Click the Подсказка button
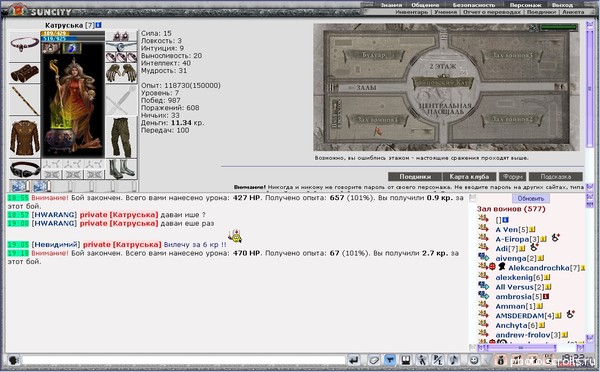Viewport: 600px width, 372px height. tap(556, 177)
